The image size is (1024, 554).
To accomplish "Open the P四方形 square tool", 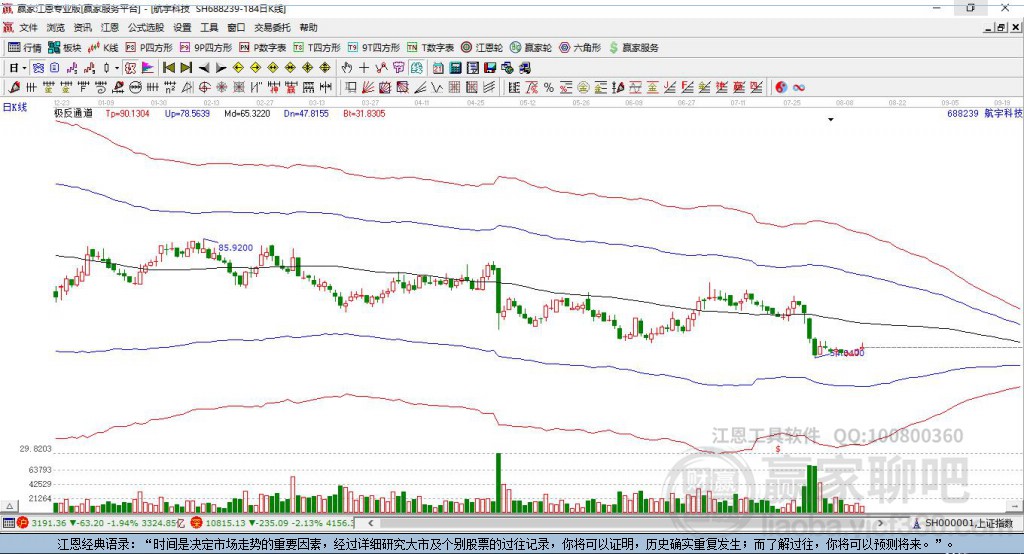I will 149,48.
